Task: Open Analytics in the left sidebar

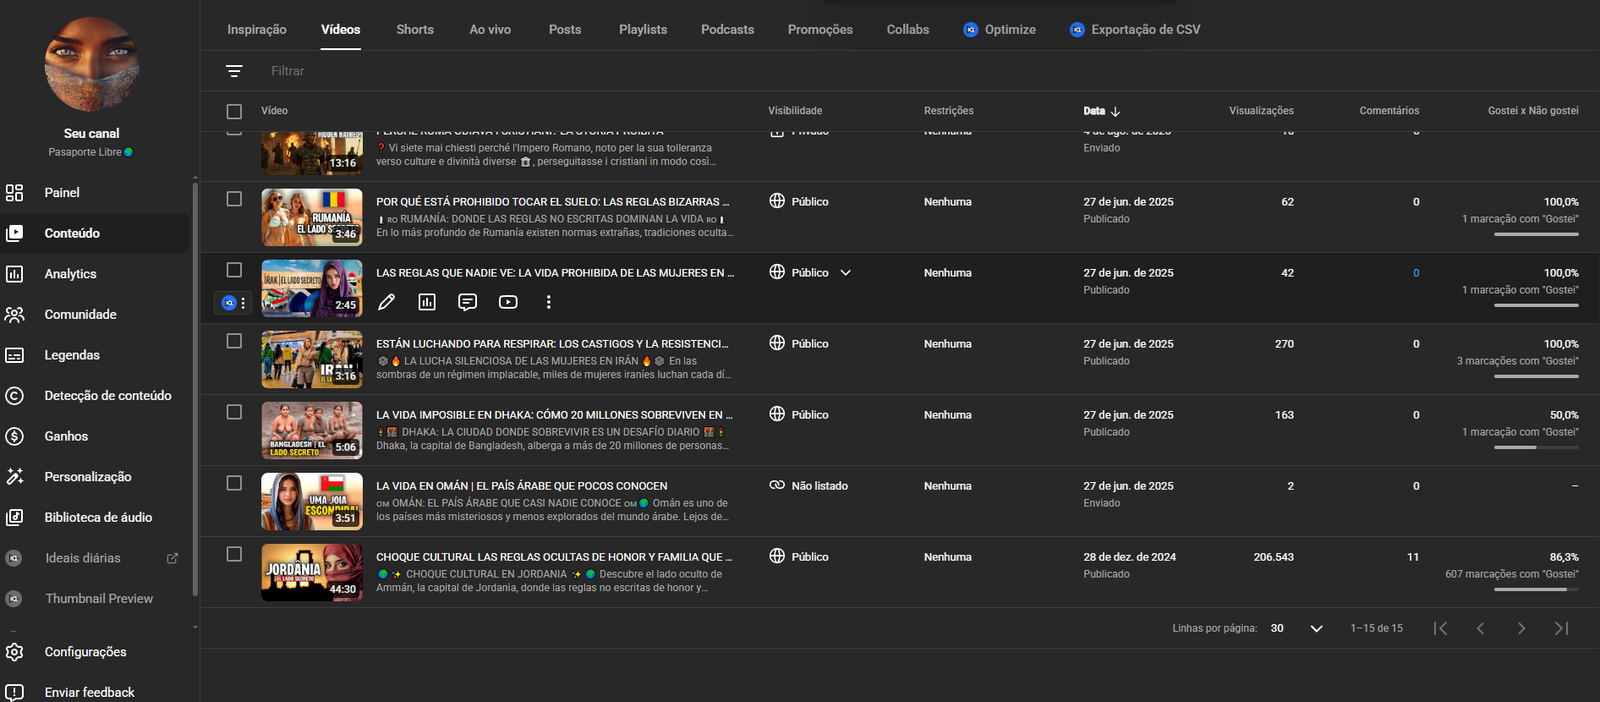Action: point(70,274)
